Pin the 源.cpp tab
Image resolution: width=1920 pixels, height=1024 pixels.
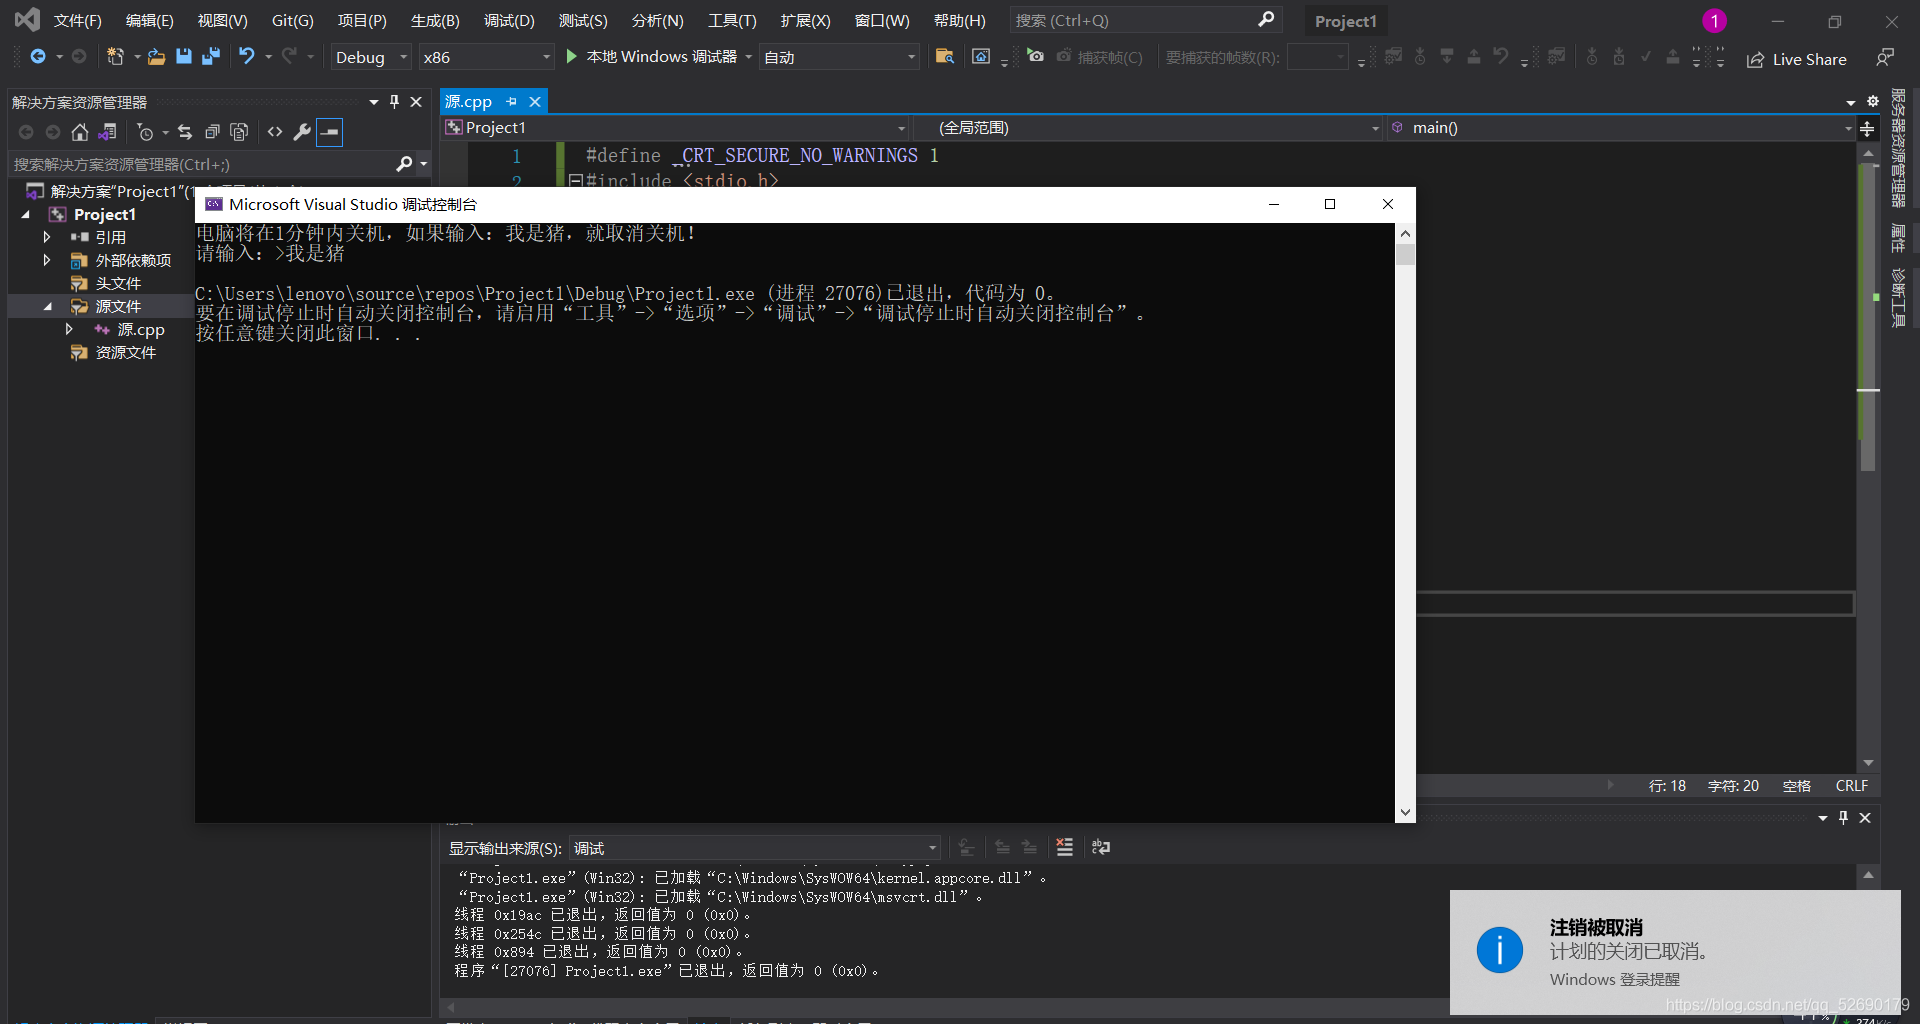pyautogui.click(x=512, y=102)
